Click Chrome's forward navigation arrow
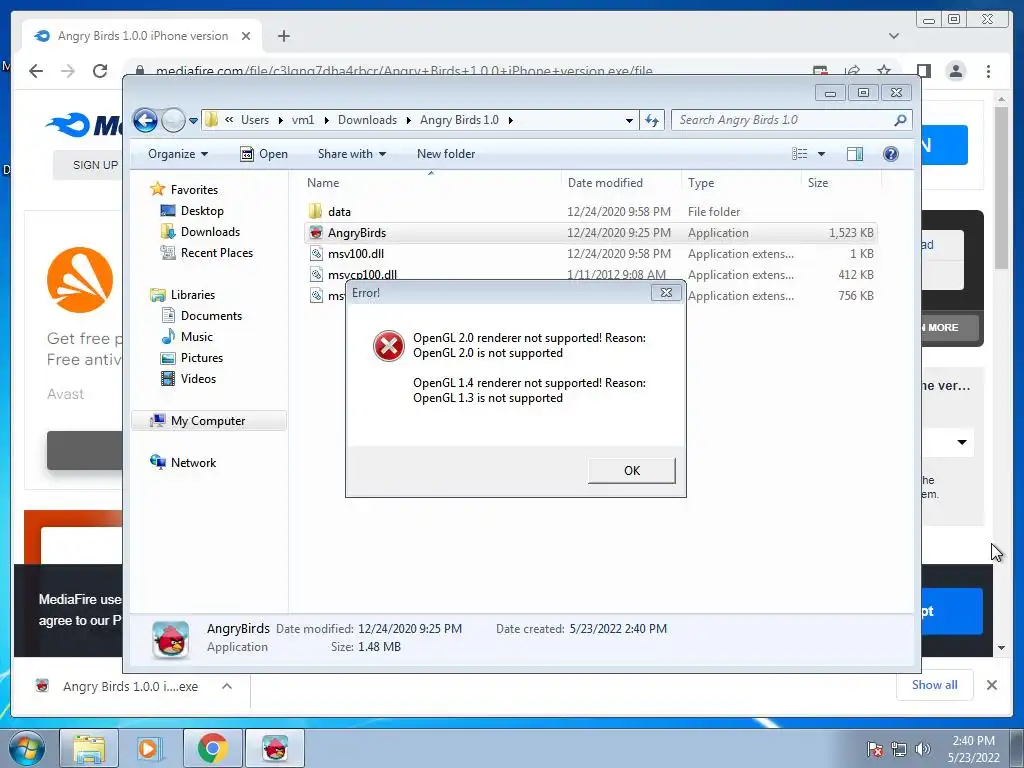 coord(68,71)
